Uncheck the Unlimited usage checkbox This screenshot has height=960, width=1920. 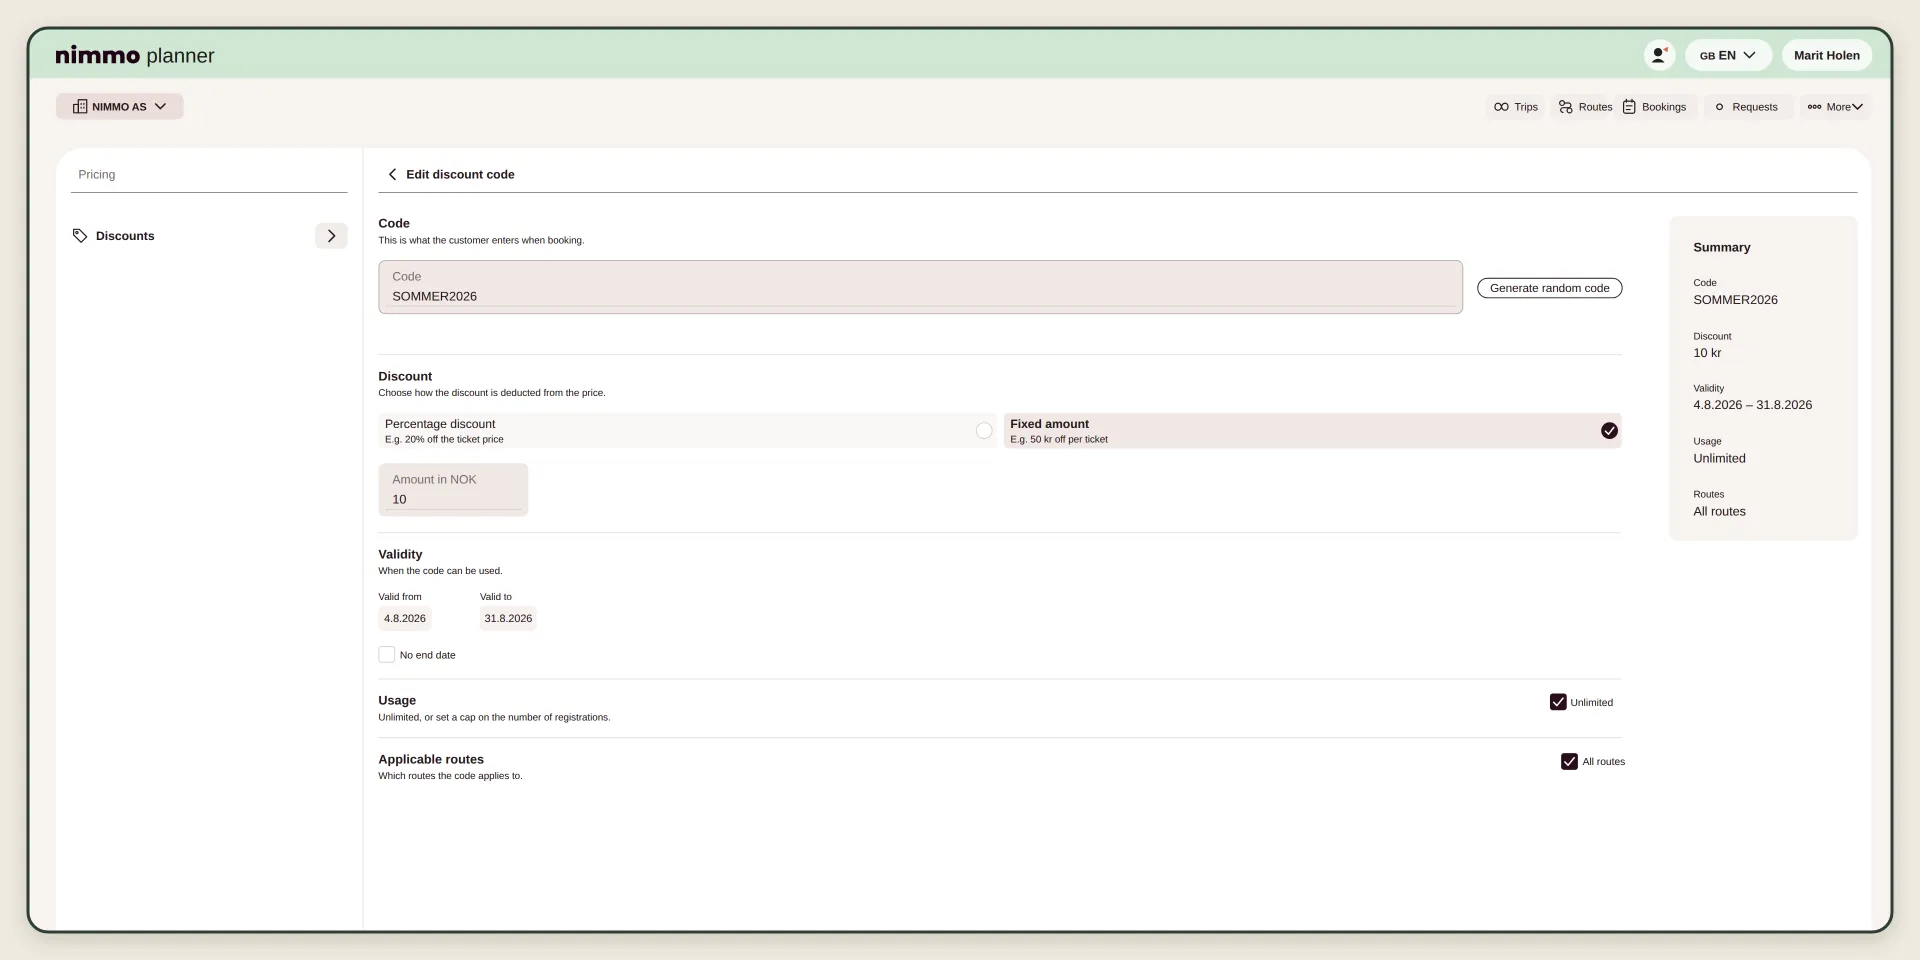coord(1558,702)
